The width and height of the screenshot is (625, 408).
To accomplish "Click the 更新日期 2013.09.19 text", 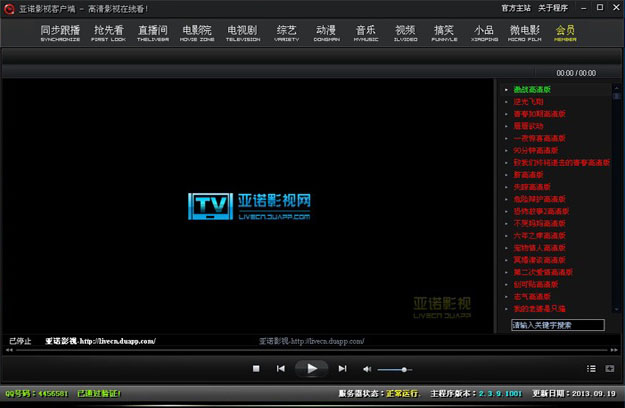I will [574, 394].
